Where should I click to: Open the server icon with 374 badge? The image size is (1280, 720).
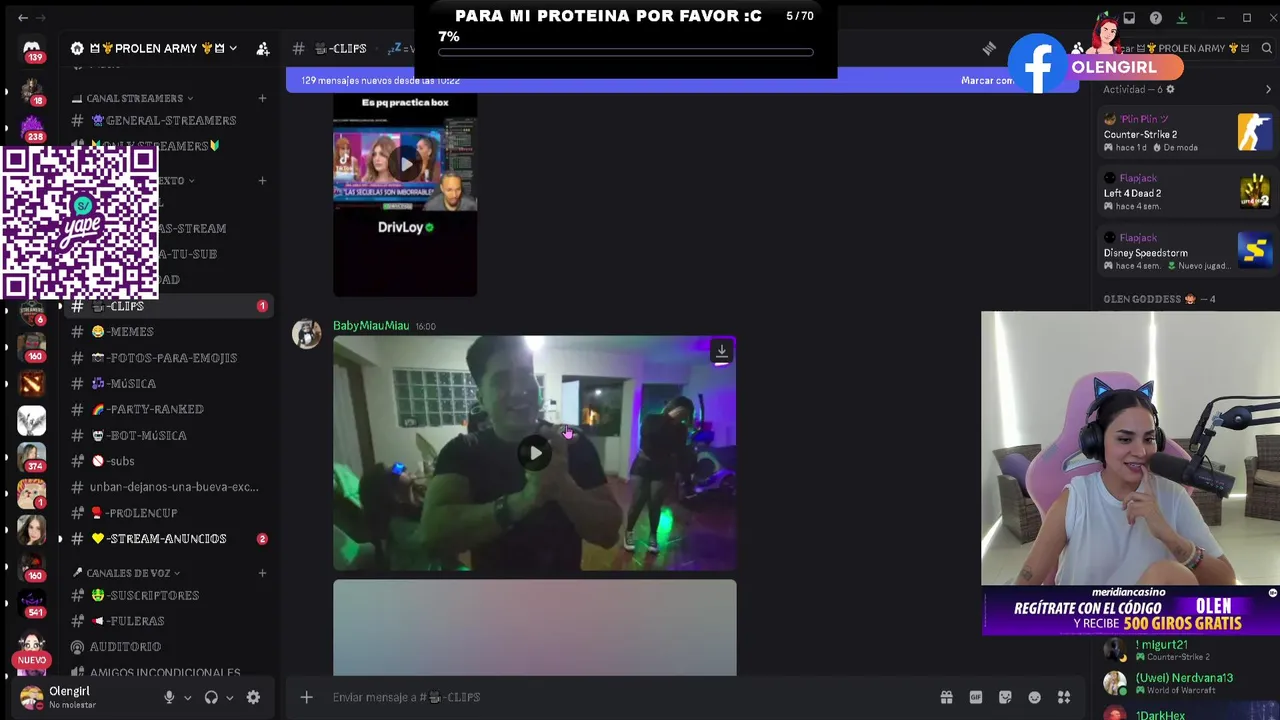click(32, 458)
